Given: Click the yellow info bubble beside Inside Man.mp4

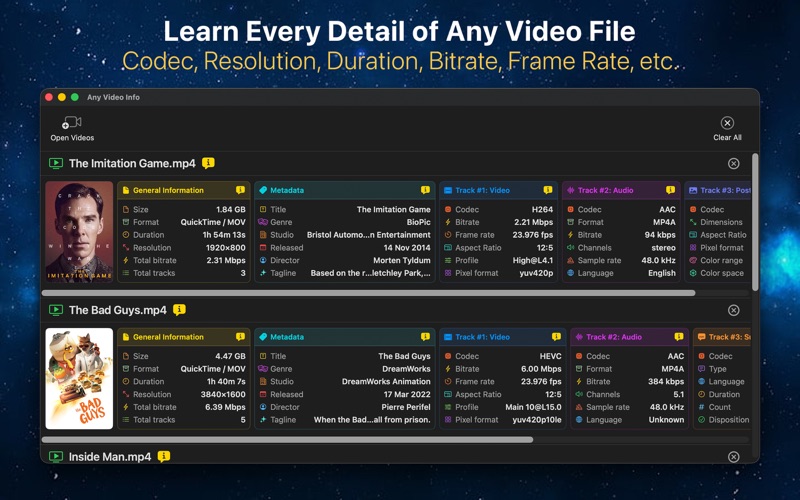Looking at the screenshot, I should click(164, 456).
